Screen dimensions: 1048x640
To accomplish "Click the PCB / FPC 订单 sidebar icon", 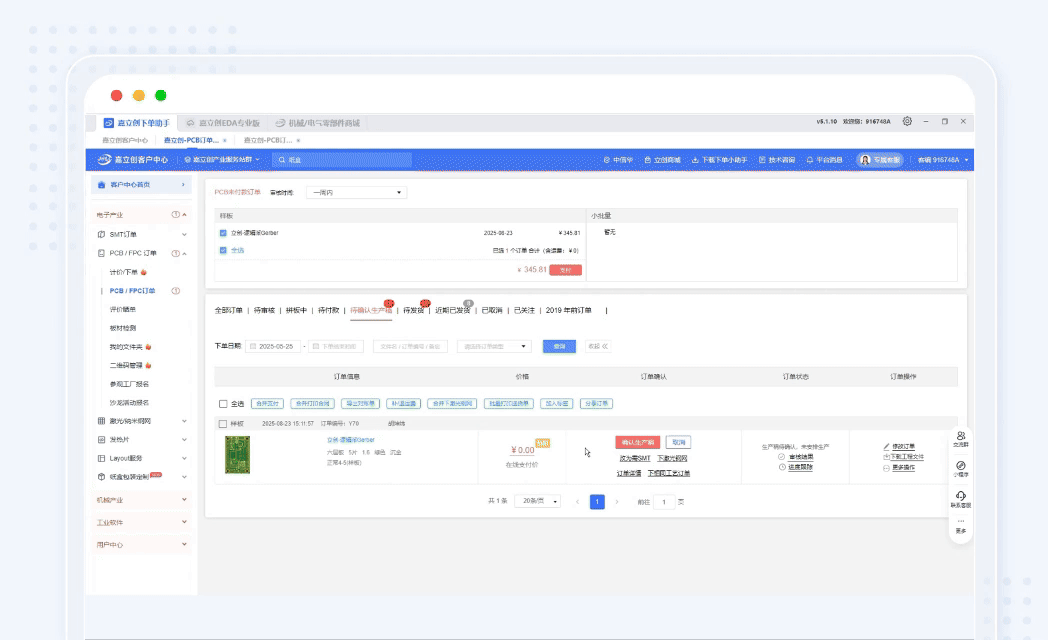I will (102, 253).
